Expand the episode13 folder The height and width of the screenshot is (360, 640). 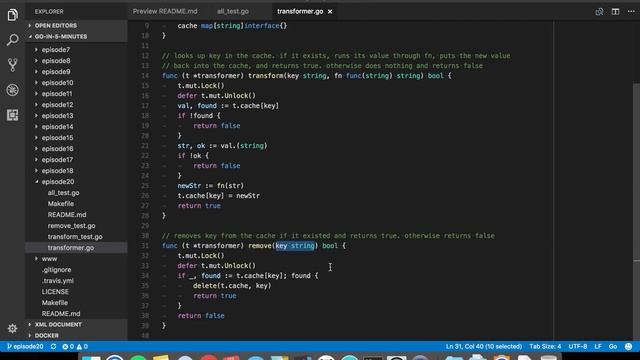coord(76,116)
